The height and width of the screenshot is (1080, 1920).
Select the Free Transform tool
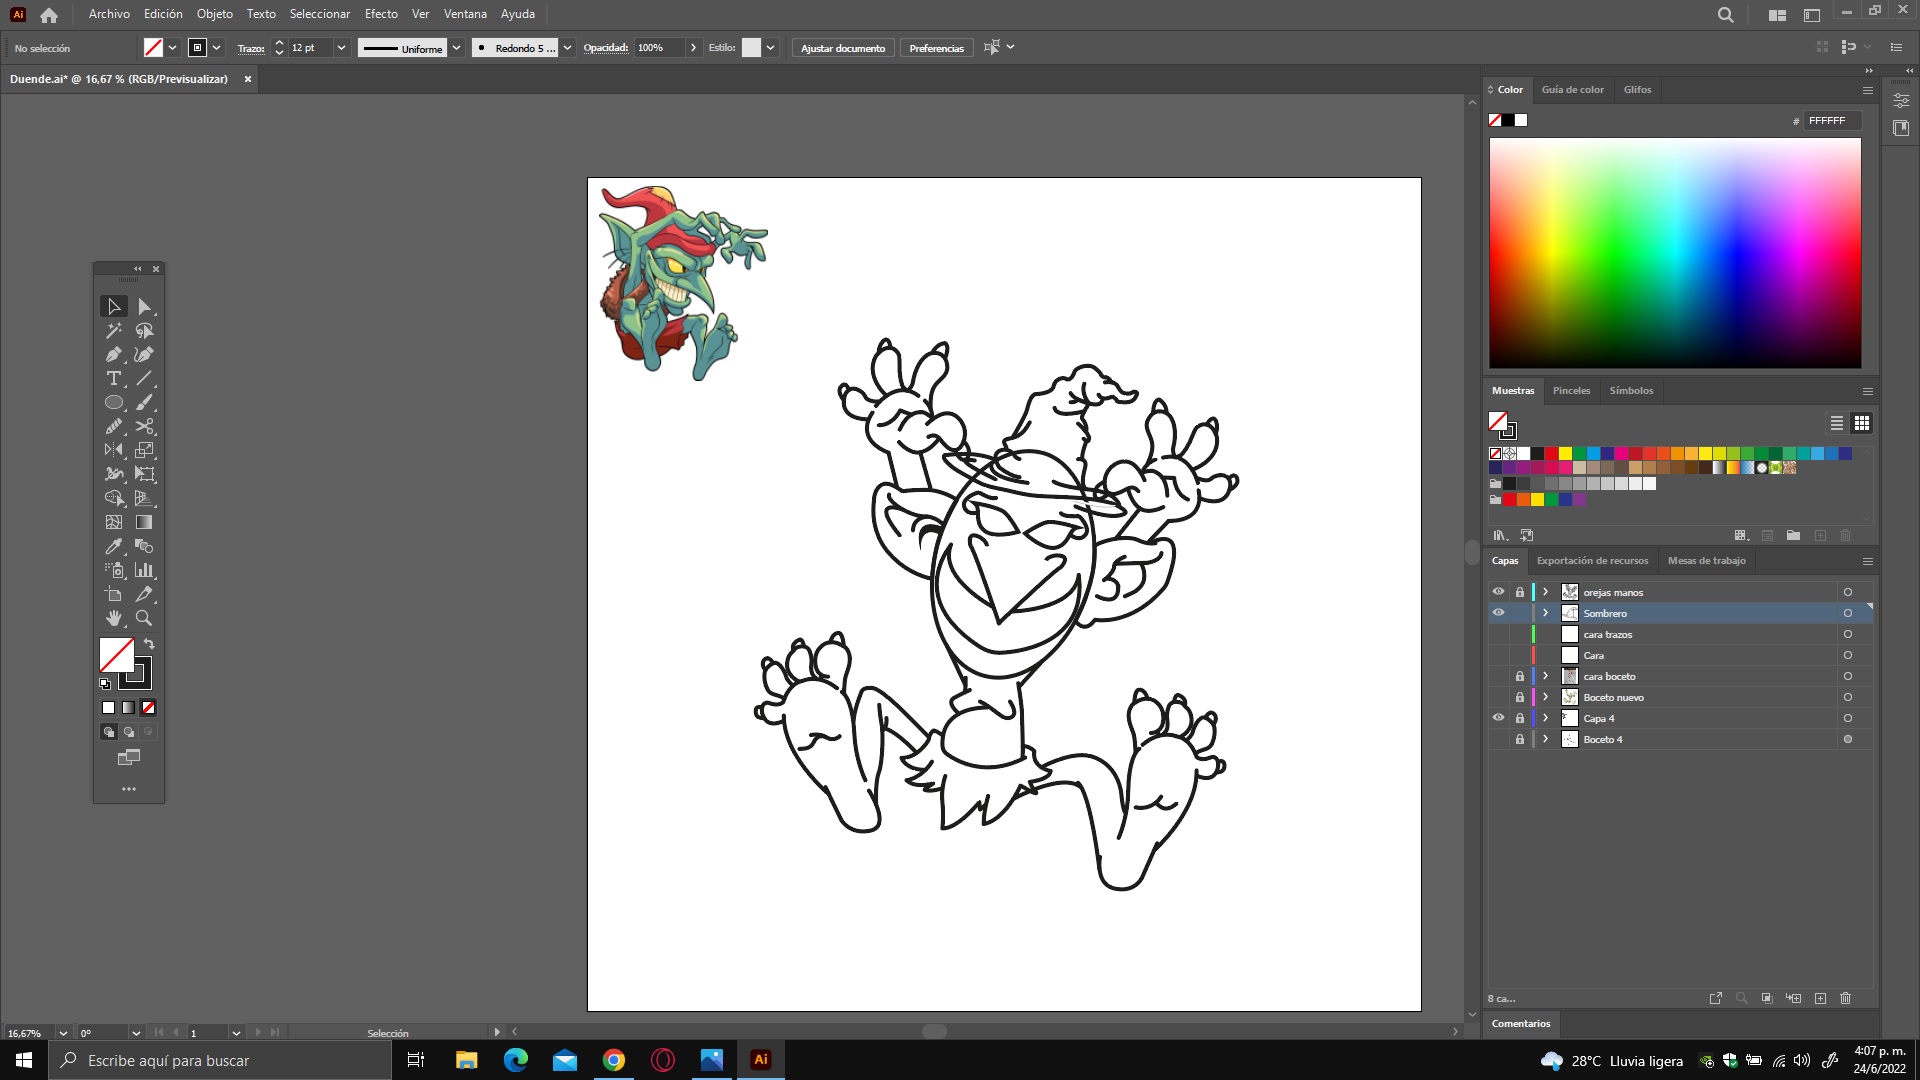coord(144,475)
